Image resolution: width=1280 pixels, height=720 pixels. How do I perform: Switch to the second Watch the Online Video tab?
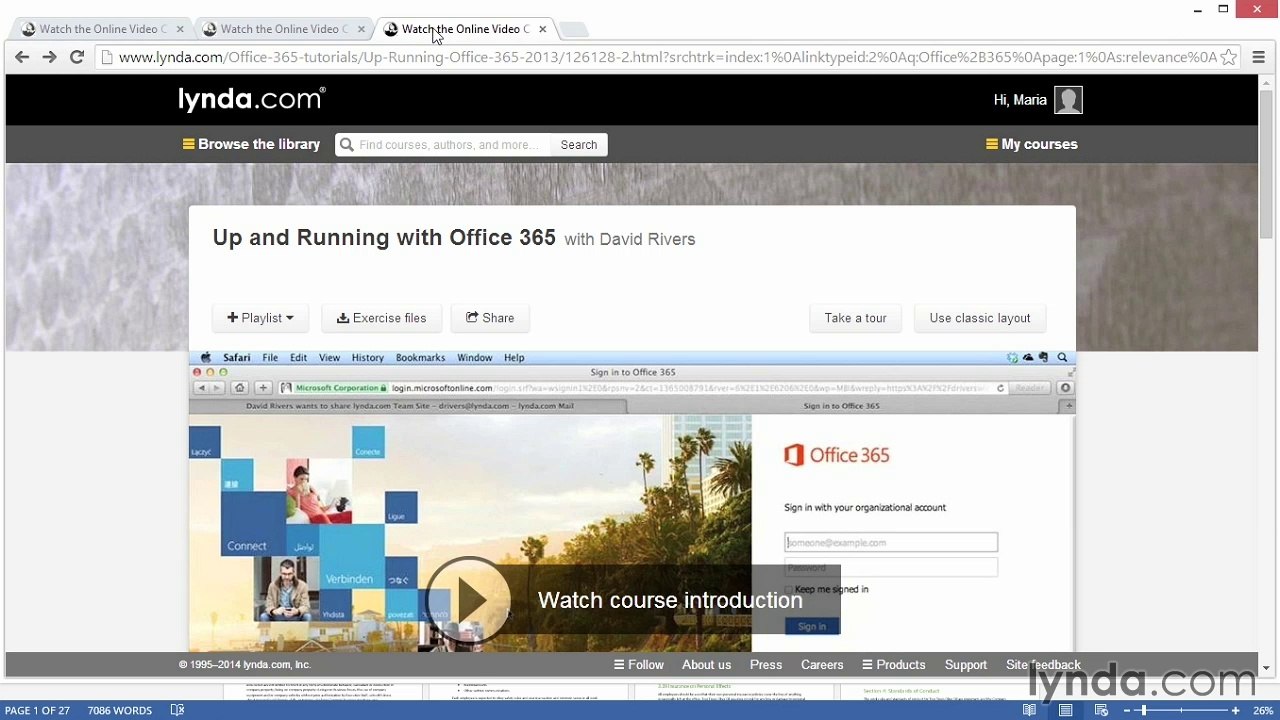[283, 29]
